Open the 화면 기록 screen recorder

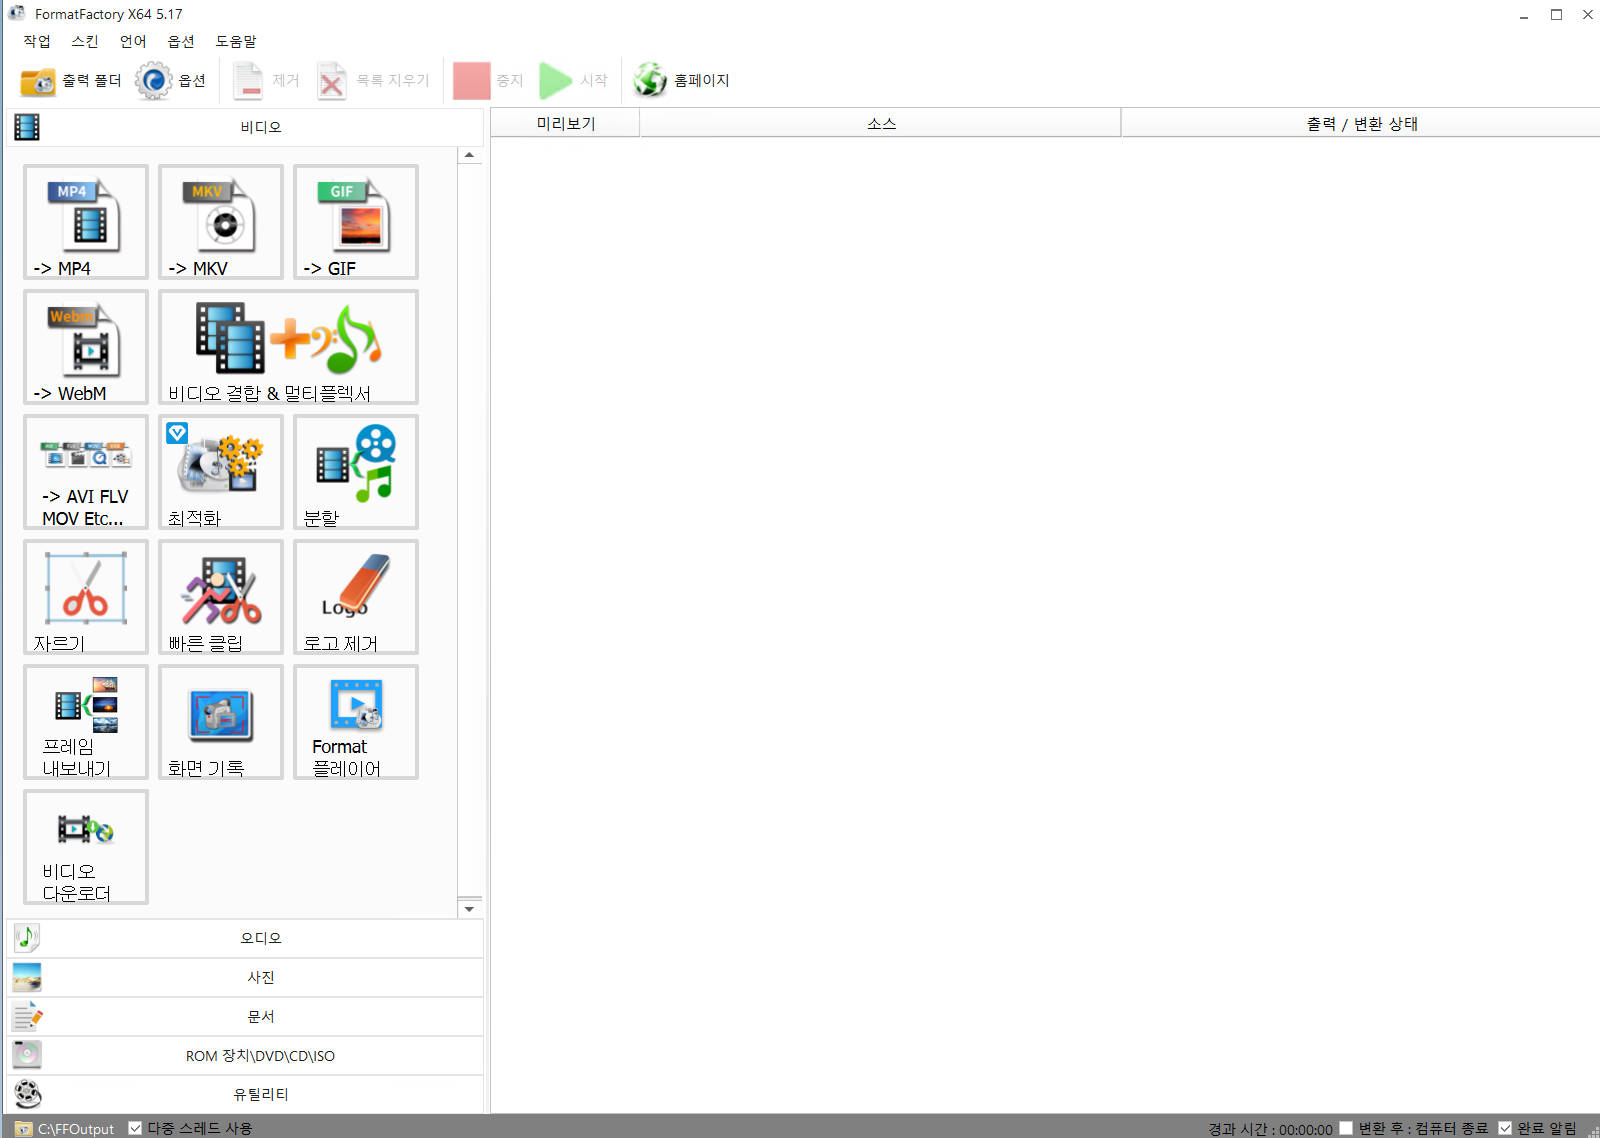coord(221,722)
